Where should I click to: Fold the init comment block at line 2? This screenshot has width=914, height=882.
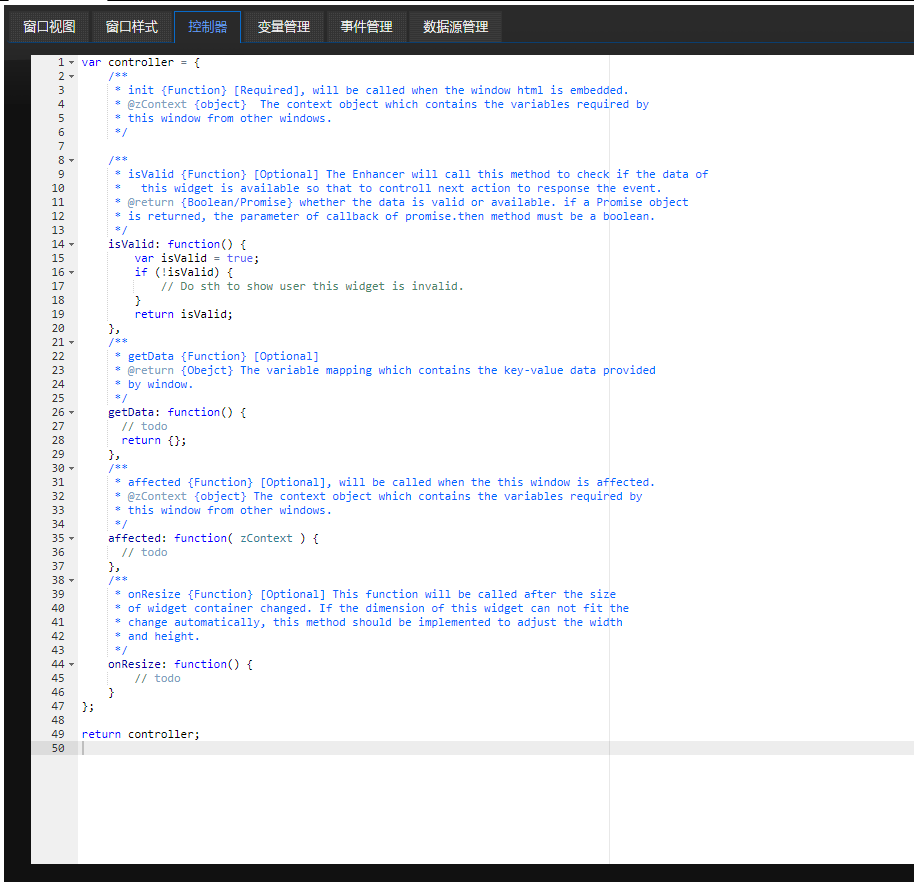click(x=72, y=76)
